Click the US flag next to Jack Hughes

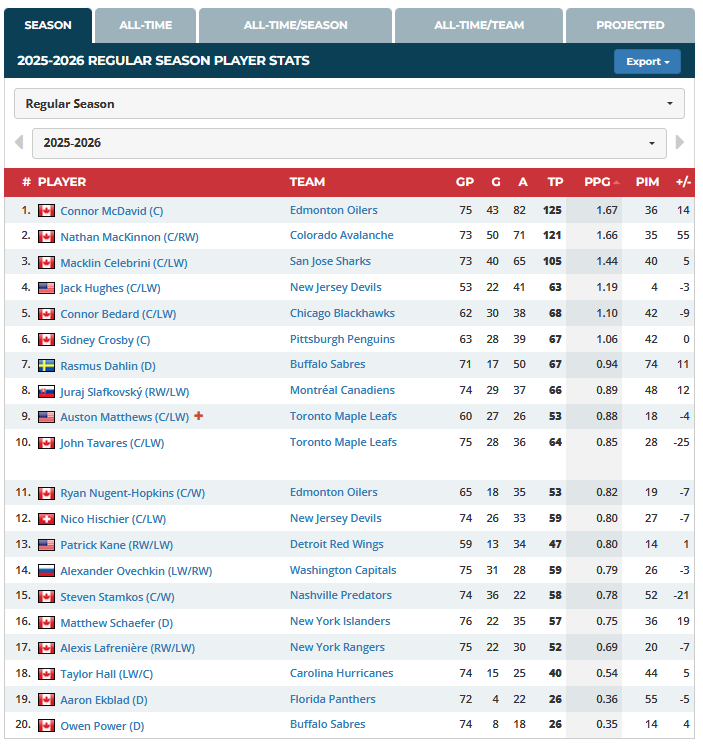(x=46, y=288)
